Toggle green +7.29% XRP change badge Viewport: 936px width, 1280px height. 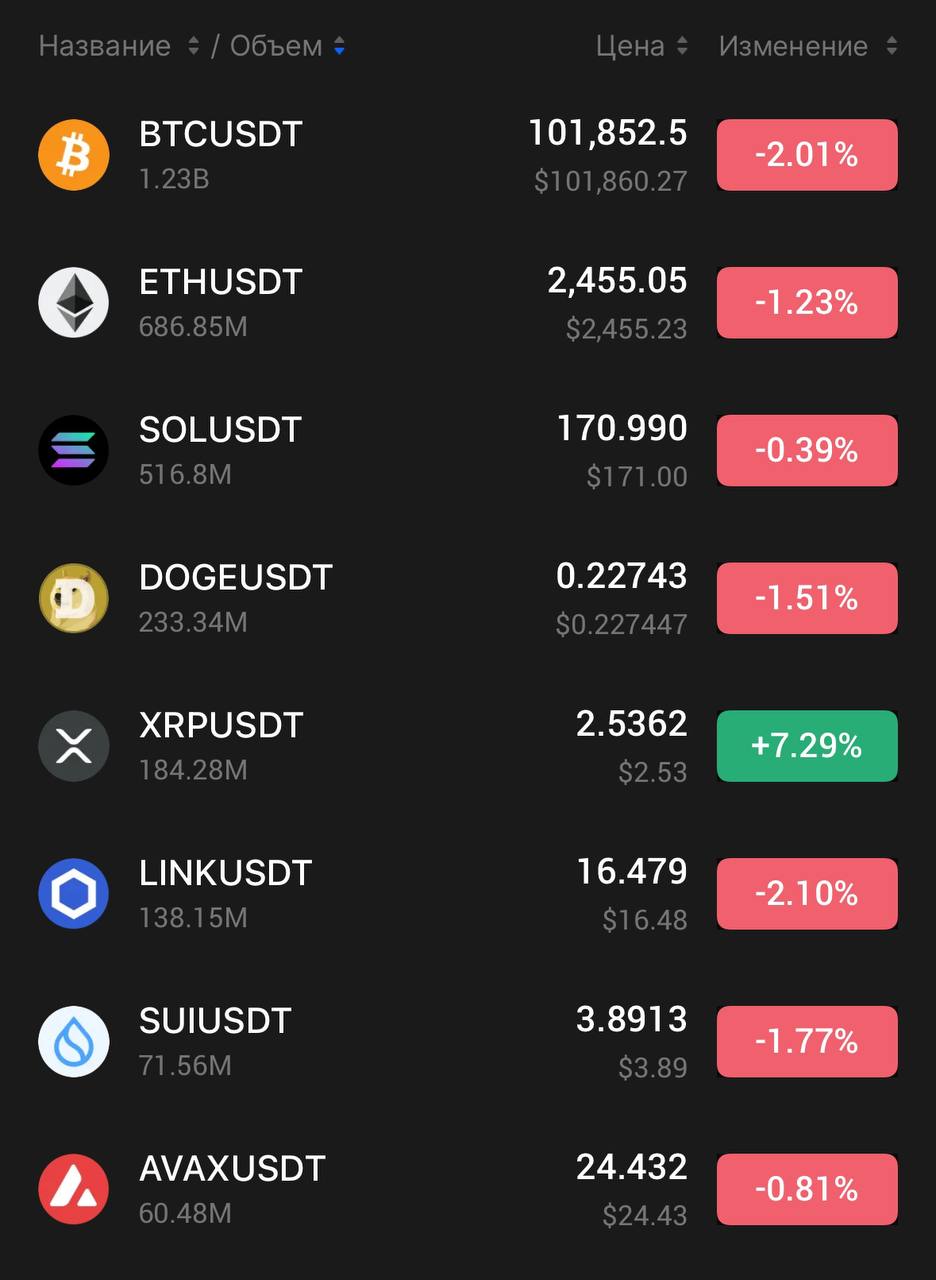pos(807,746)
